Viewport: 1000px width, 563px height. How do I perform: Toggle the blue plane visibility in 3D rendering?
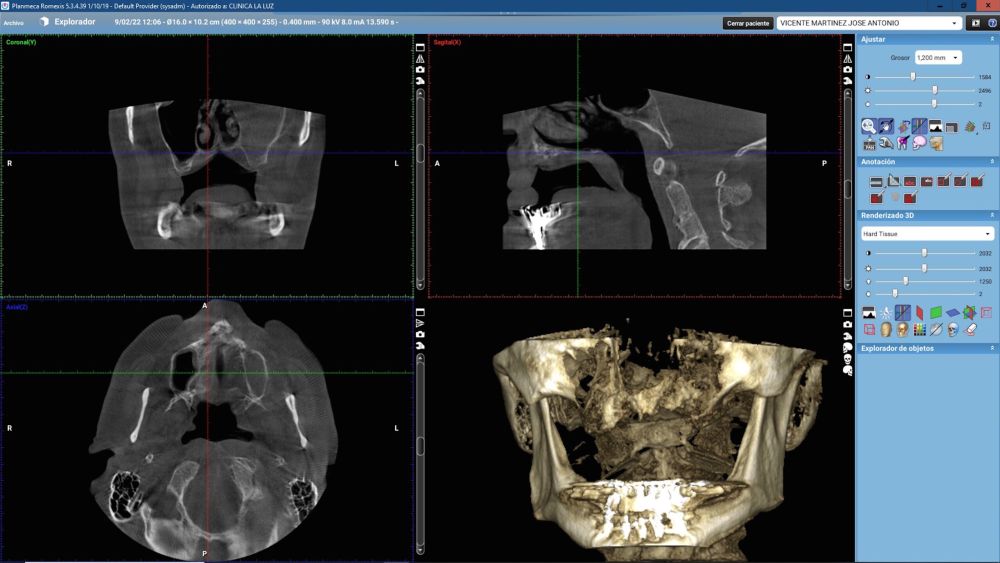pyautogui.click(x=952, y=312)
